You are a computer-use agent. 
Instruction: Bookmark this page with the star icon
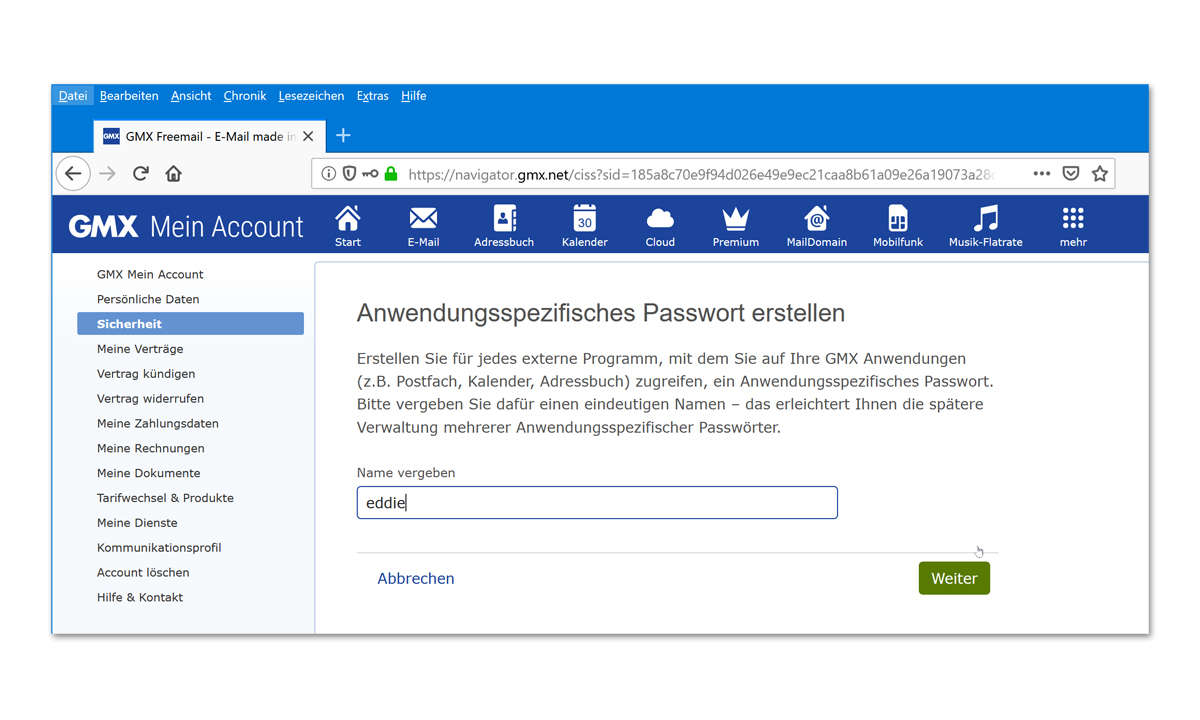click(1100, 173)
